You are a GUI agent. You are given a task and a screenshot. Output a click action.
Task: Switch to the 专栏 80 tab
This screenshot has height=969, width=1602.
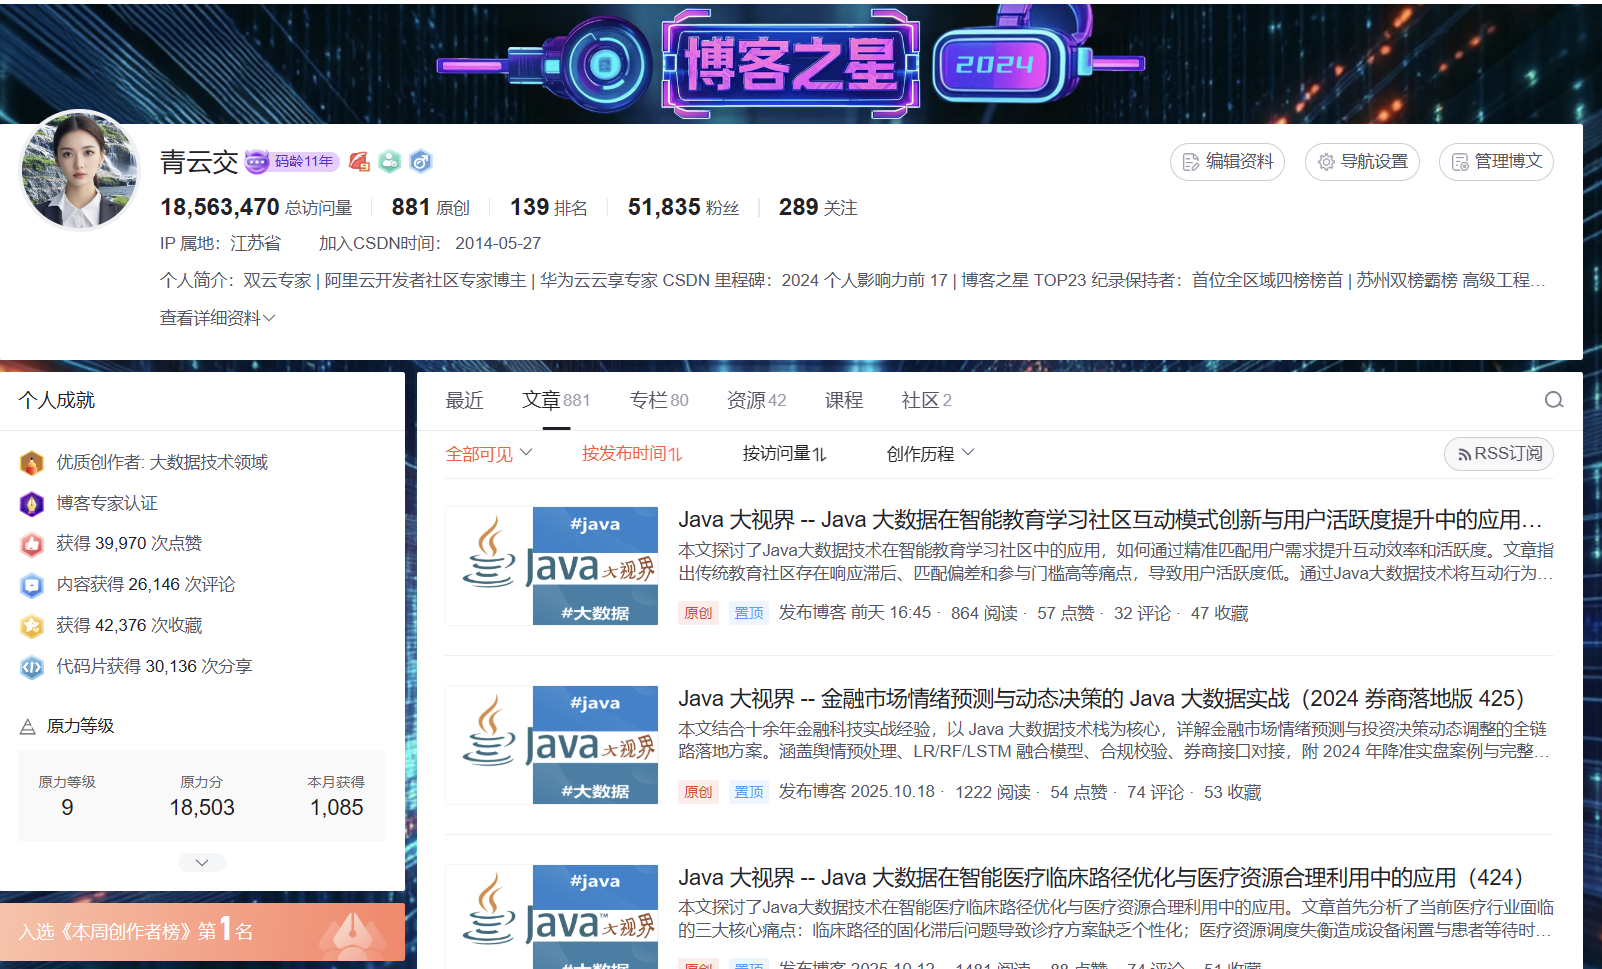(x=659, y=400)
